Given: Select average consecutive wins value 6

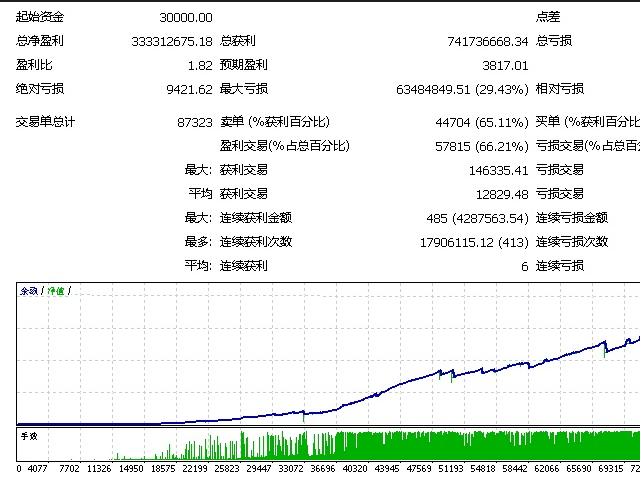Looking at the screenshot, I should point(525,267).
